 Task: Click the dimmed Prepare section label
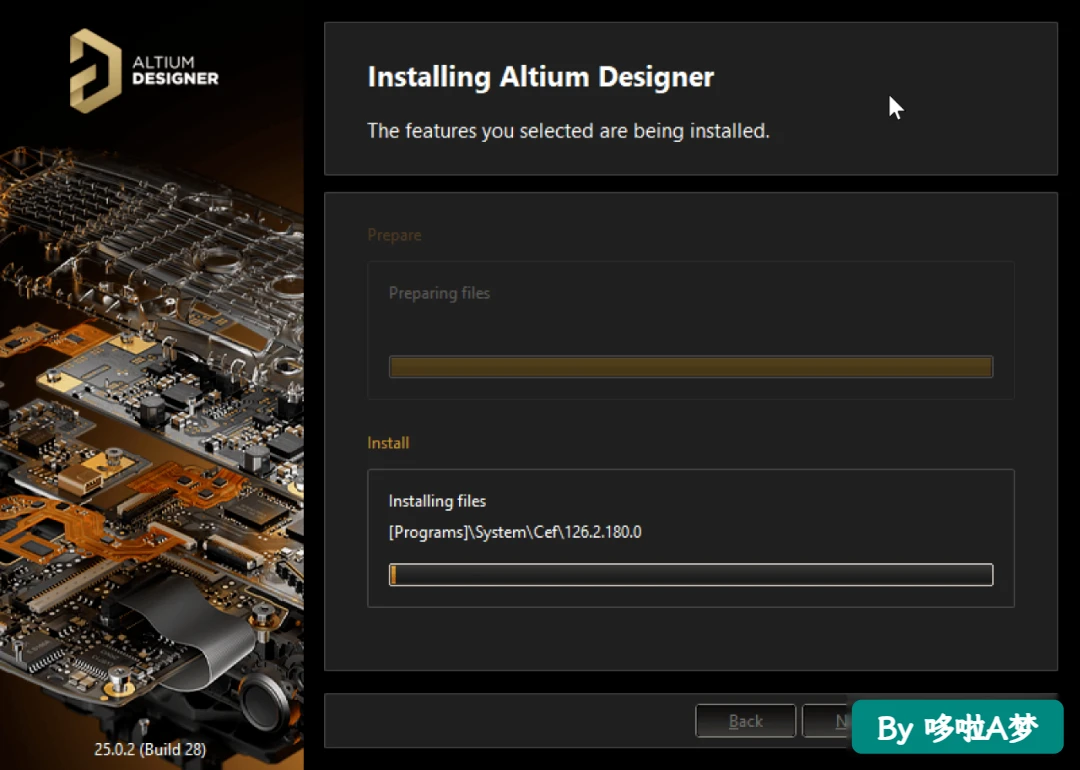[x=394, y=235]
